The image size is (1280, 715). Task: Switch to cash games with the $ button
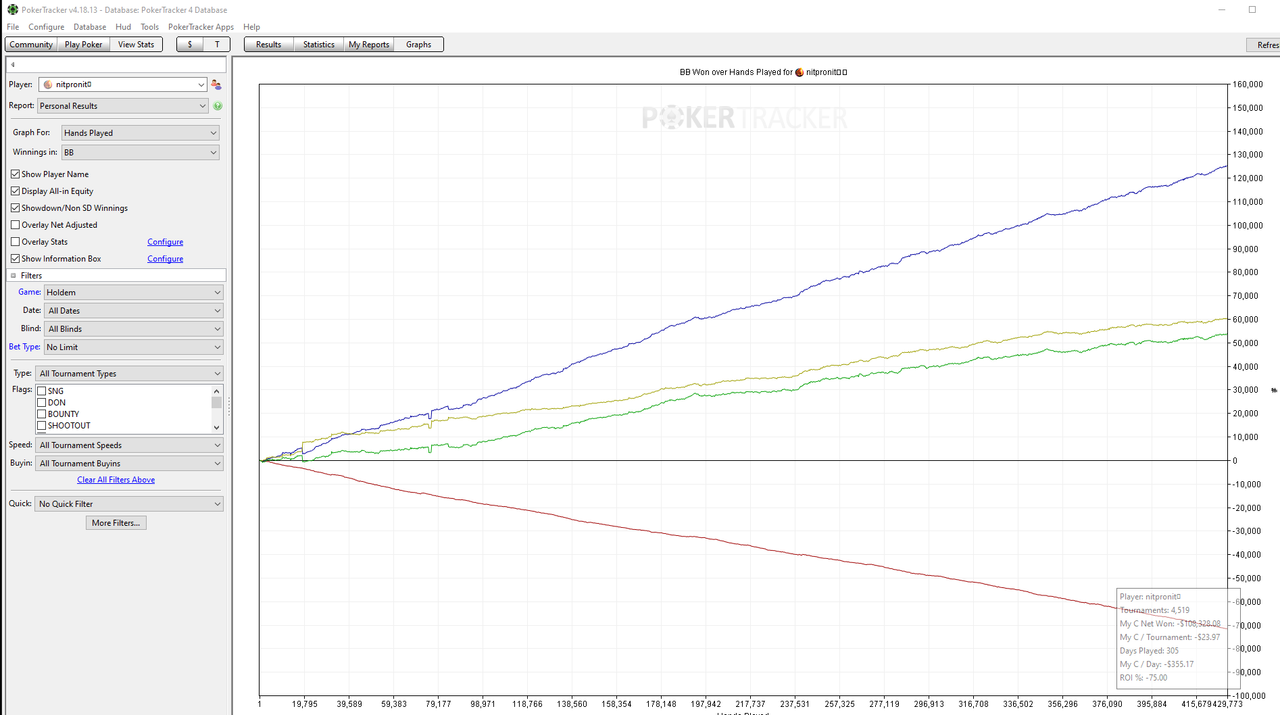click(190, 44)
